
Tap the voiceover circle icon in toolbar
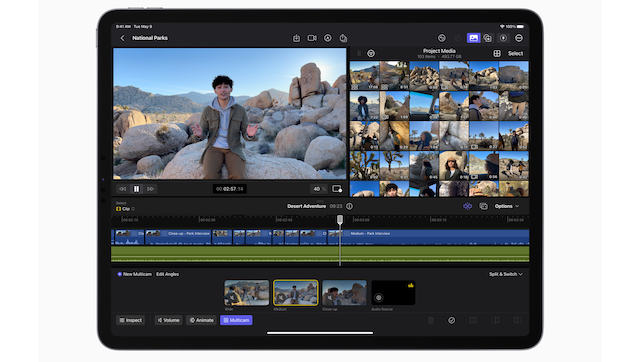point(328,38)
